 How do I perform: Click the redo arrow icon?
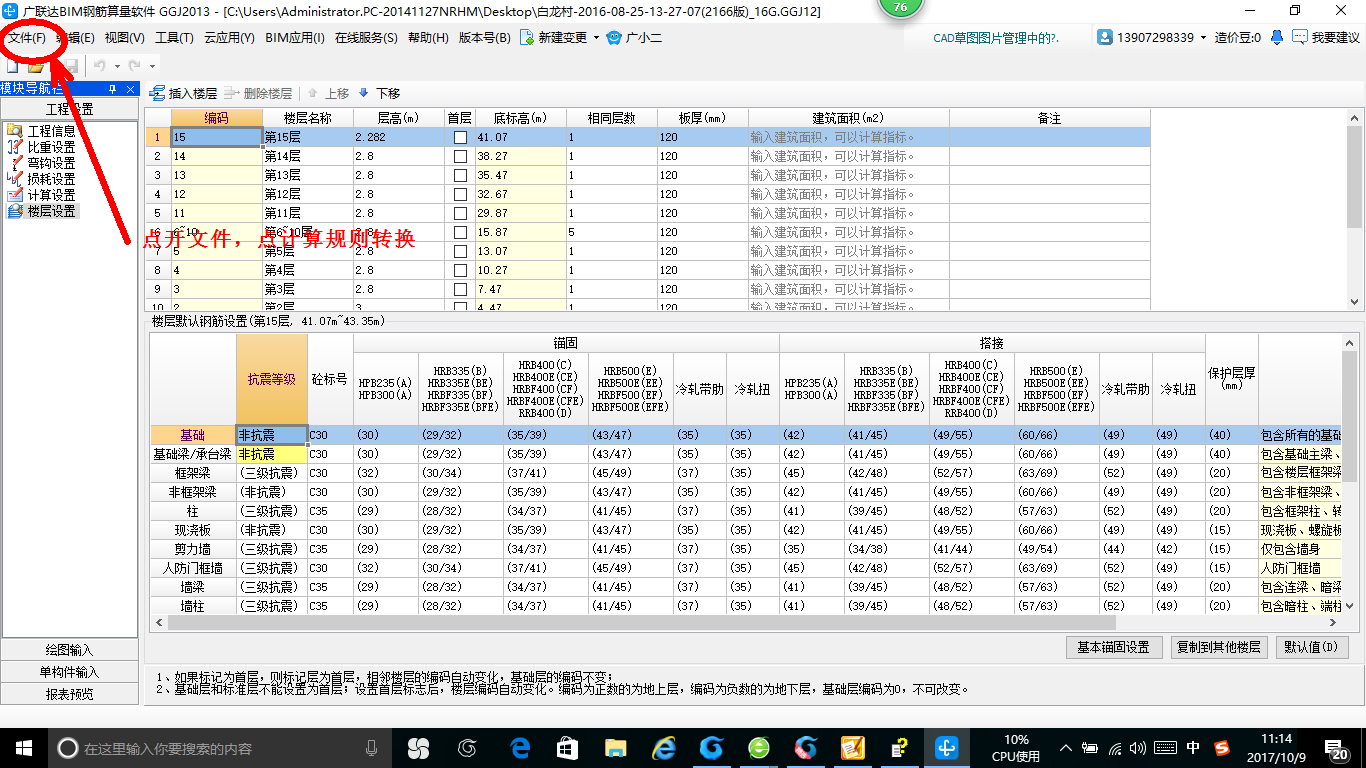pyautogui.click(x=135, y=66)
